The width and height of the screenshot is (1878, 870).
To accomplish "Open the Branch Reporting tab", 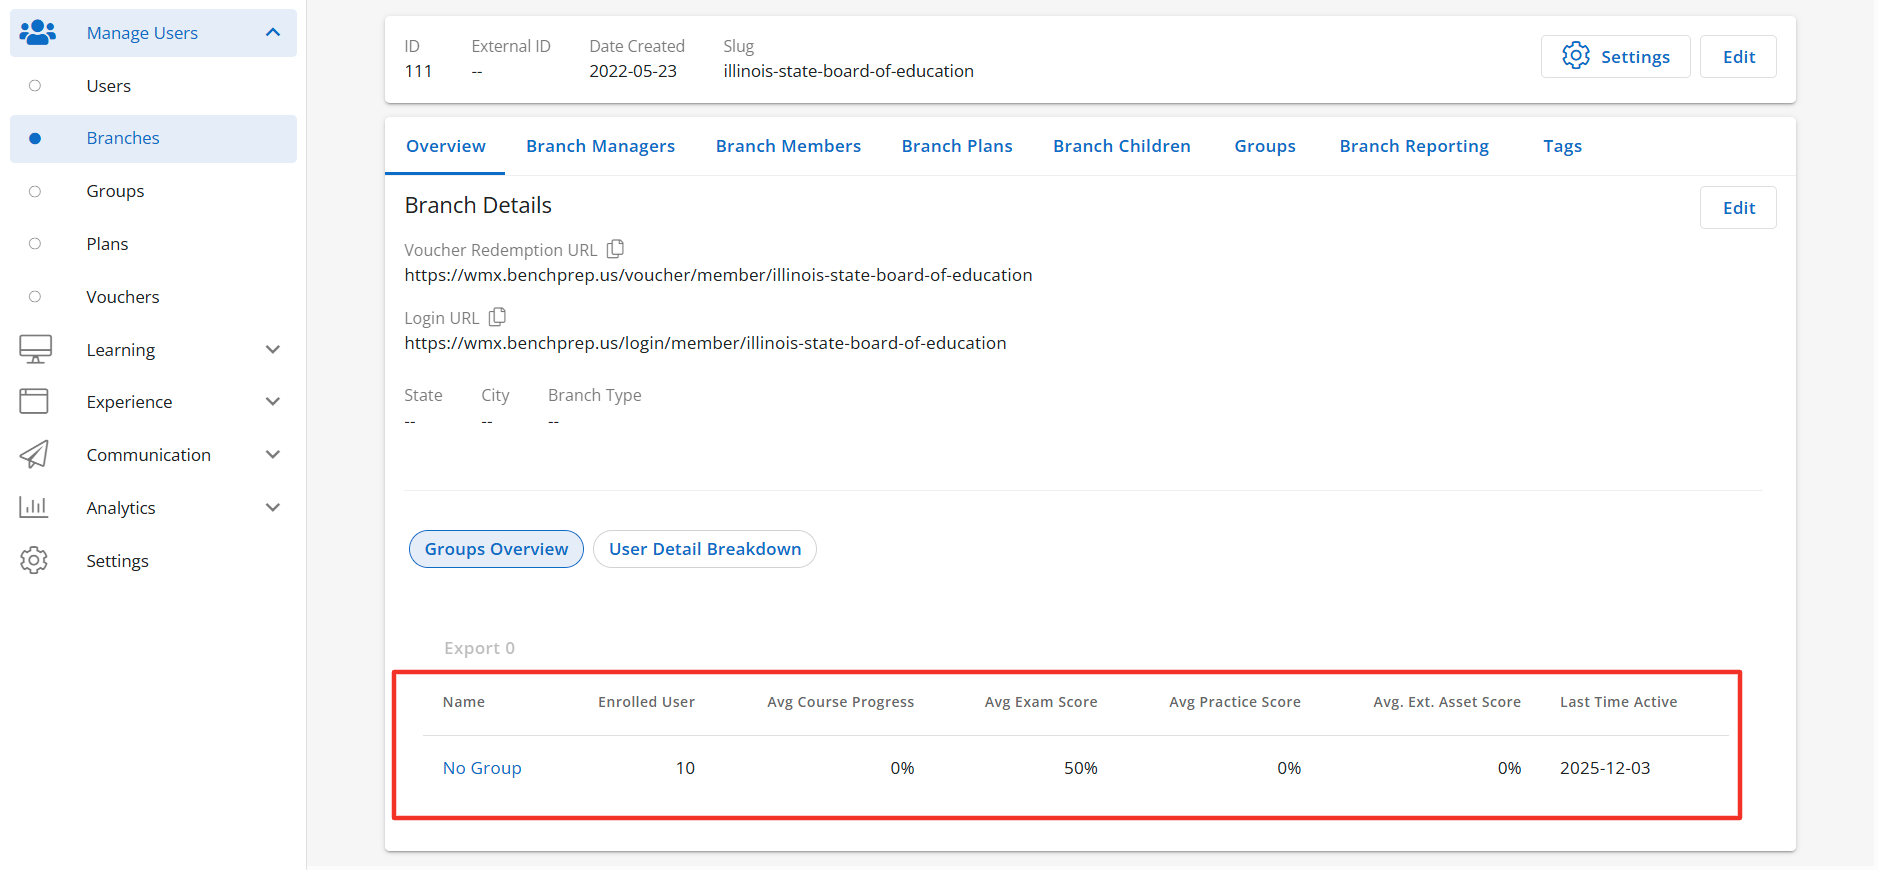I will pos(1413,146).
